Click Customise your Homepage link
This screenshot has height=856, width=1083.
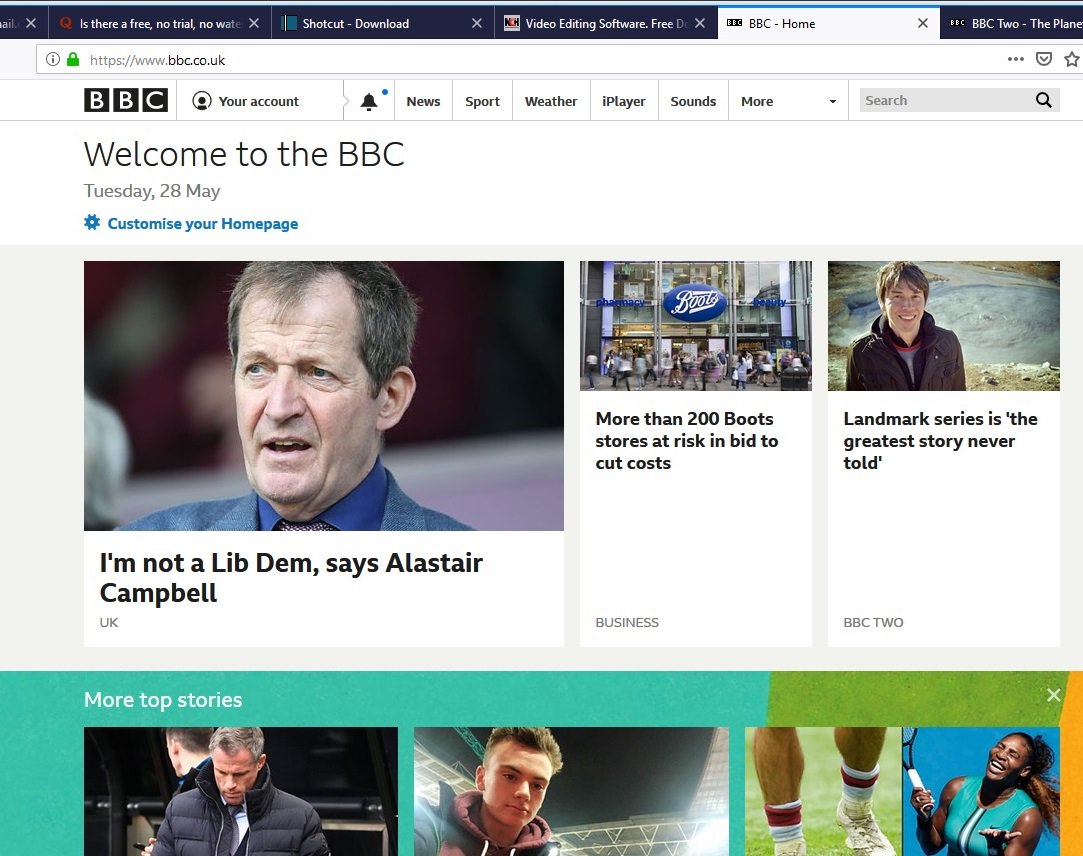click(202, 223)
